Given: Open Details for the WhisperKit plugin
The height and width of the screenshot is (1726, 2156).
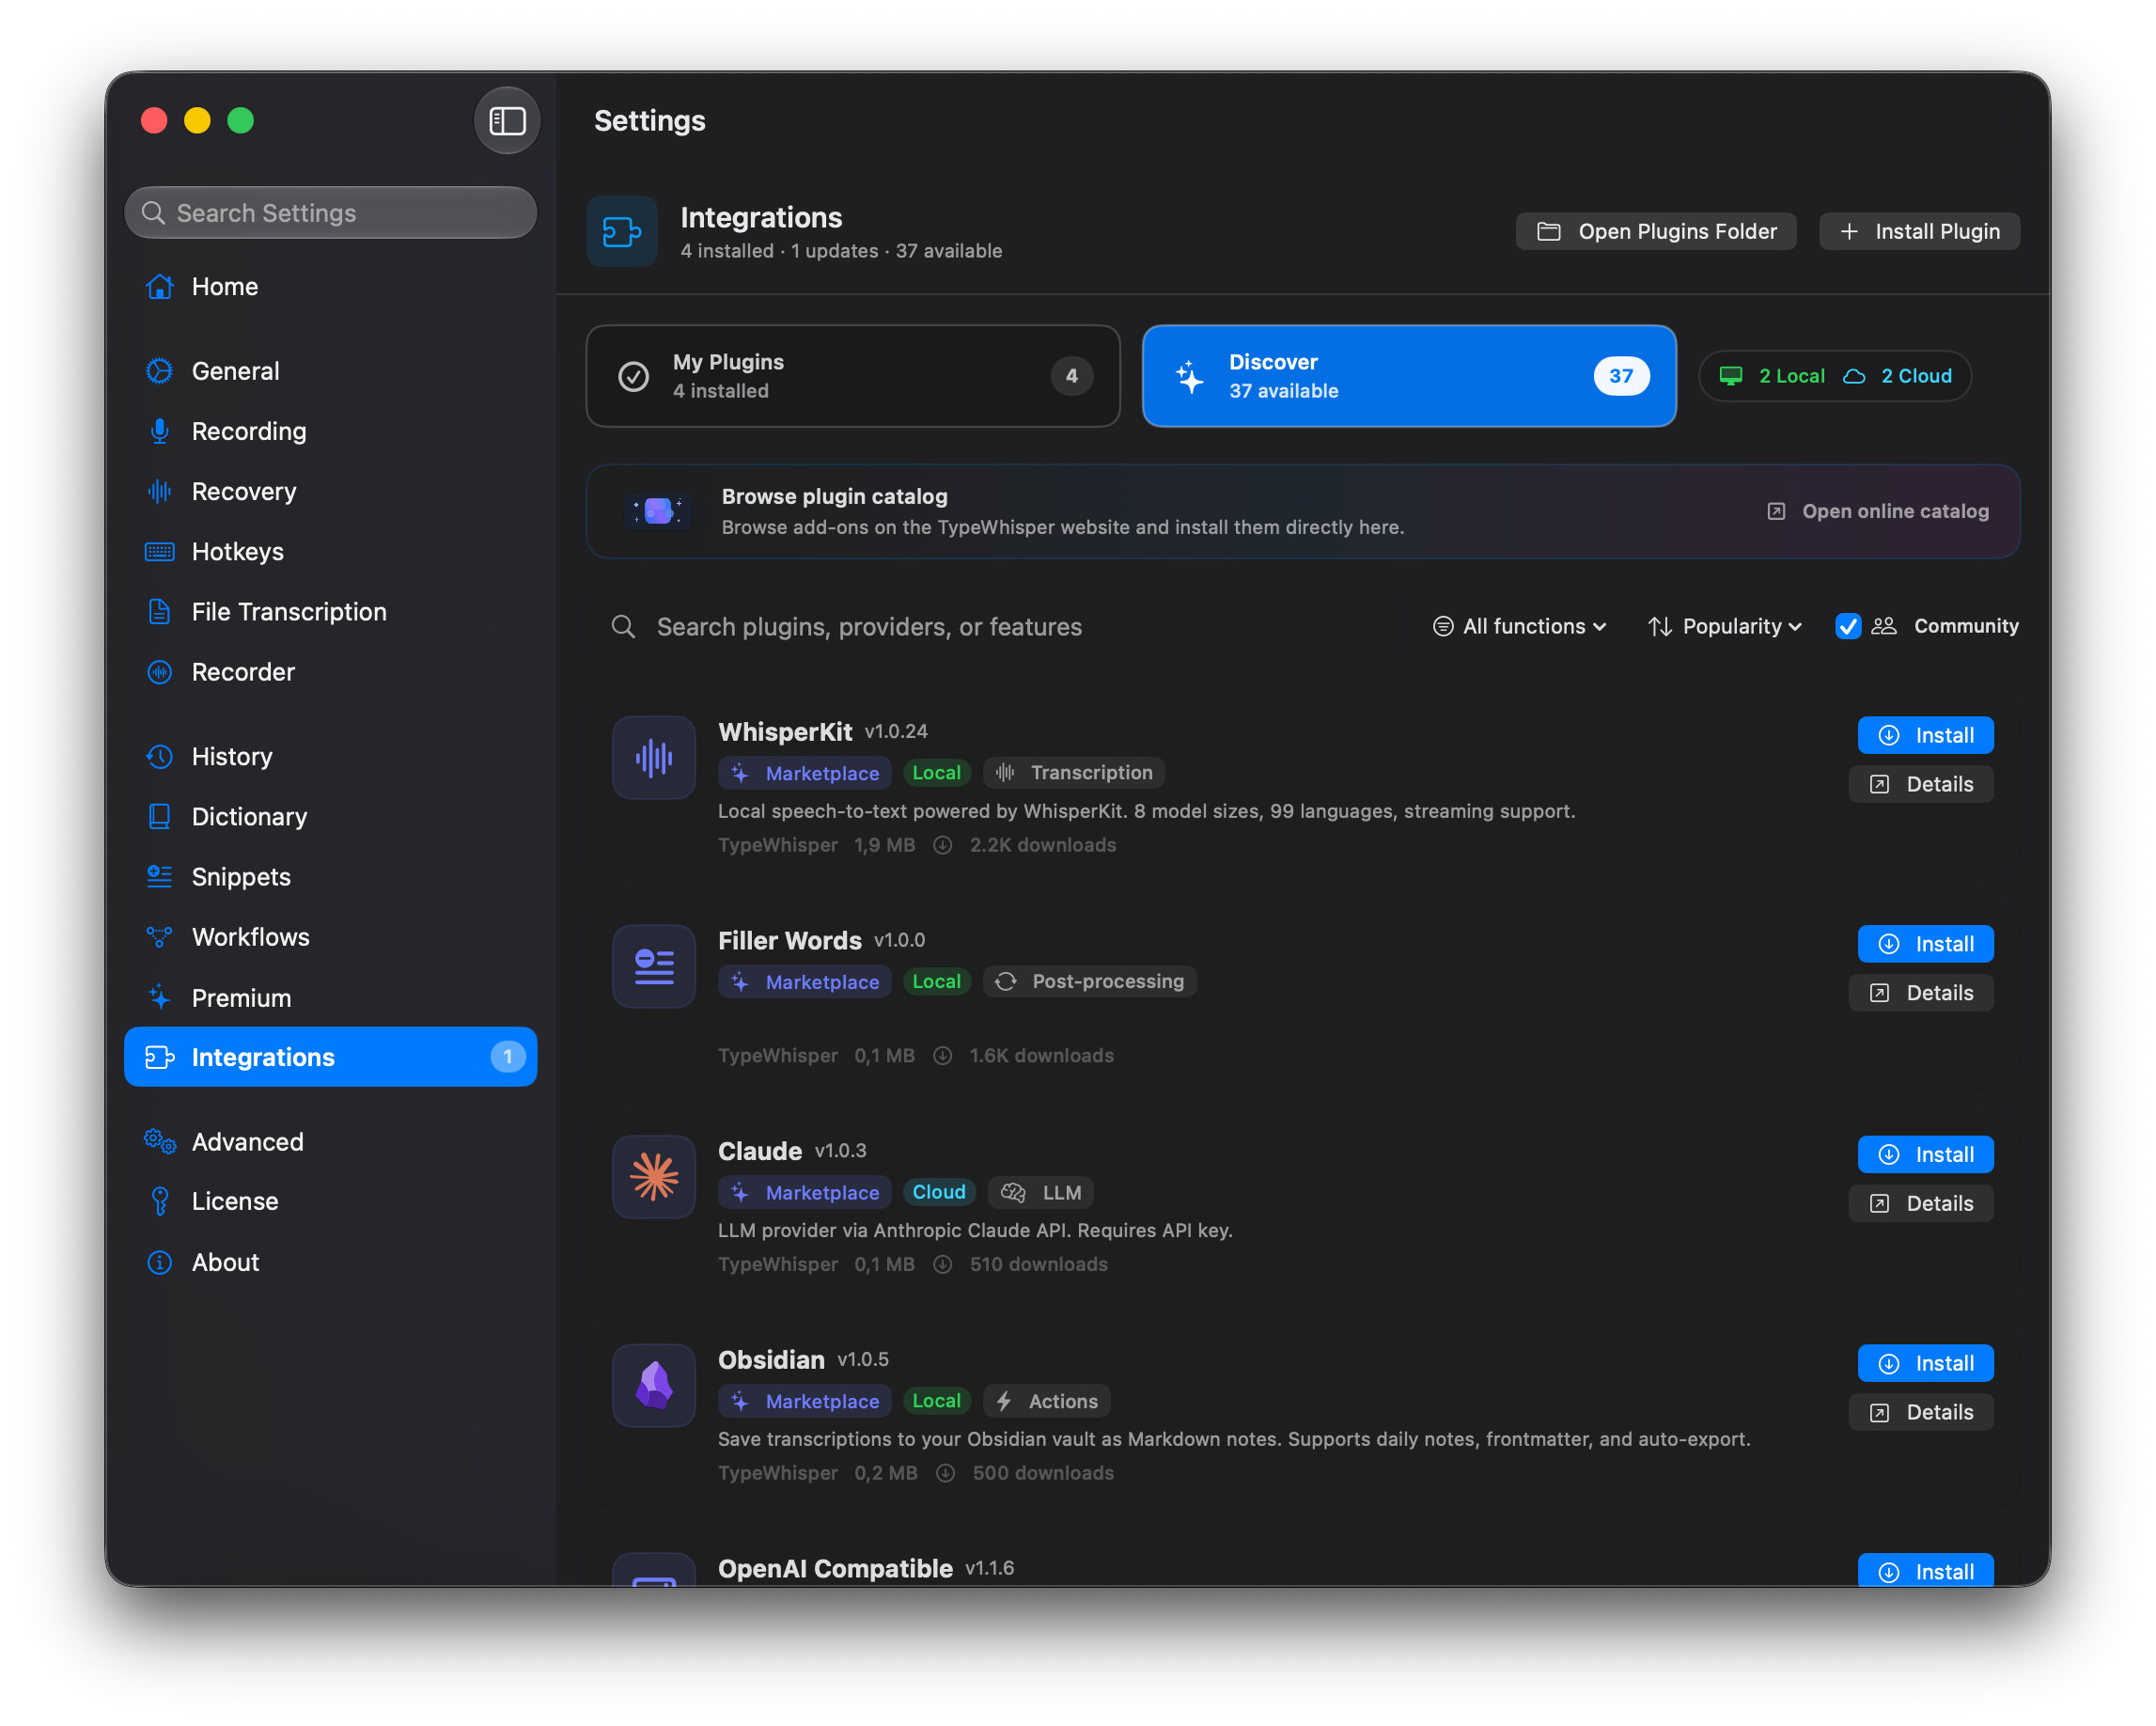Looking at the screenshot, I should pyautogui.click(x=1921, y=784).
